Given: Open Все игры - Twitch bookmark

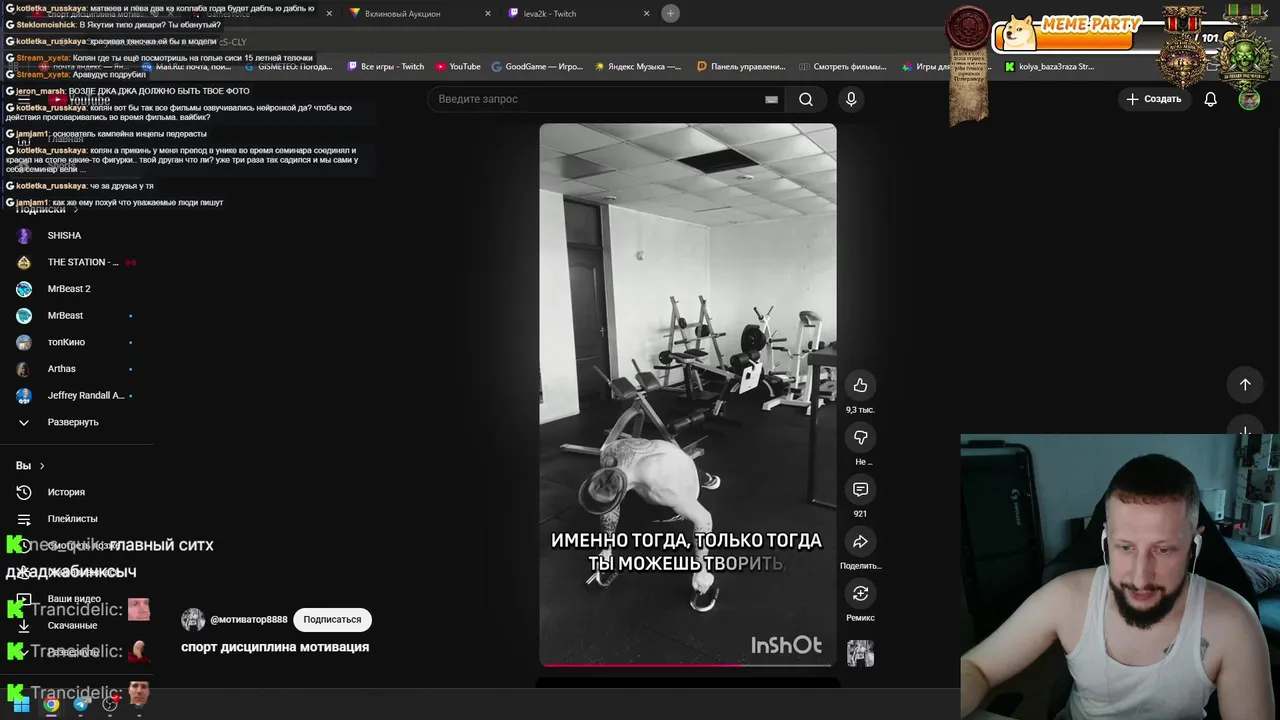Looking at the screenshot, I should (386, 67).
